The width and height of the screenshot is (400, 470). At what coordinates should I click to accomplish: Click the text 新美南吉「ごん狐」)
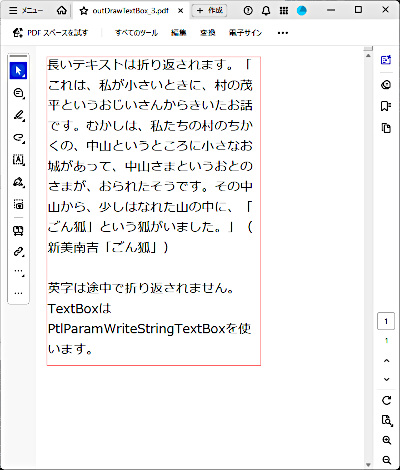coord(108,248)
